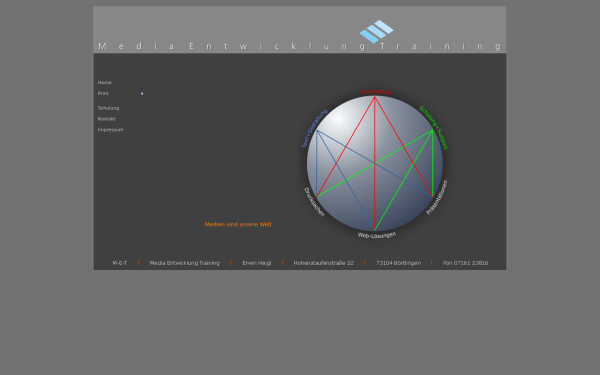Click footer text '73104 Börtlingen'
Viewport: 600px width, 375px height.
click(x=398, y=263)
